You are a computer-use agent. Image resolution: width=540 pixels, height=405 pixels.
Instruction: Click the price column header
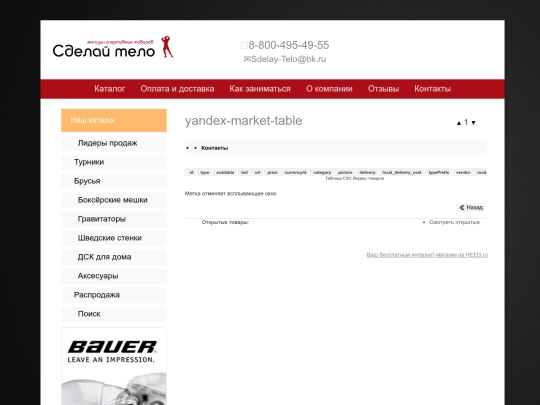click(x=272, y=172)
